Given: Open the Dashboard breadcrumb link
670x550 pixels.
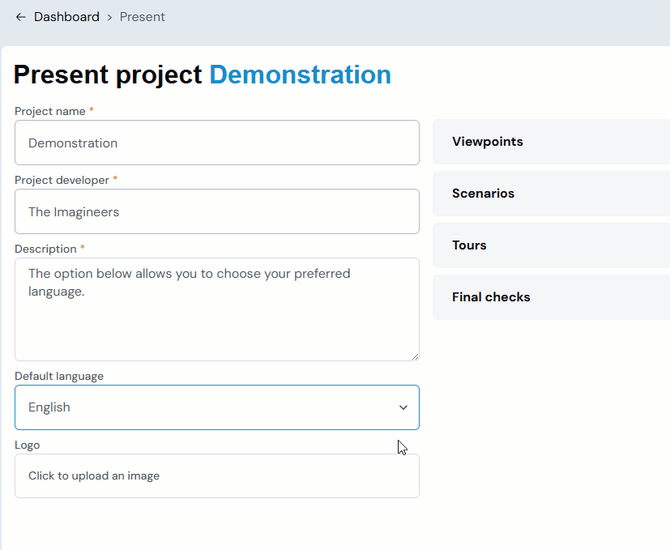Looking at the screenshot, I should tap(67, 17).
